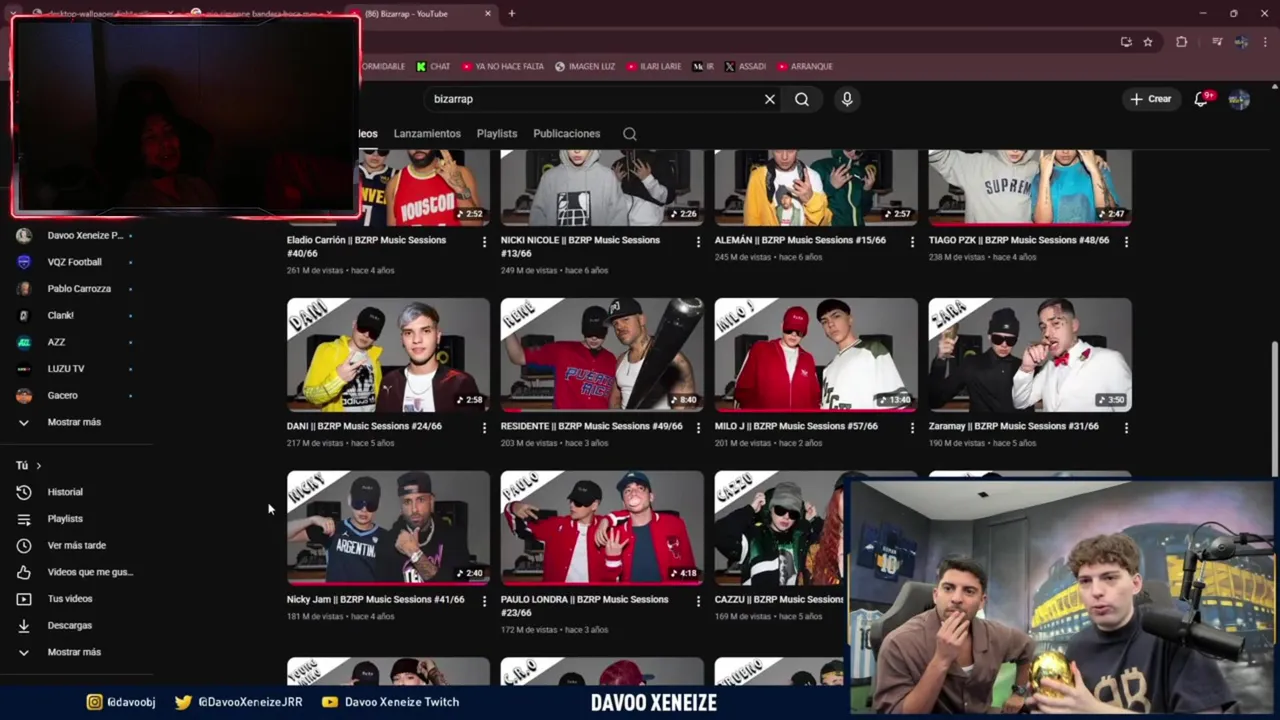Open Chrome three-dot menu
This screenshot has width=1280, height=720.
click(1266, 42)
